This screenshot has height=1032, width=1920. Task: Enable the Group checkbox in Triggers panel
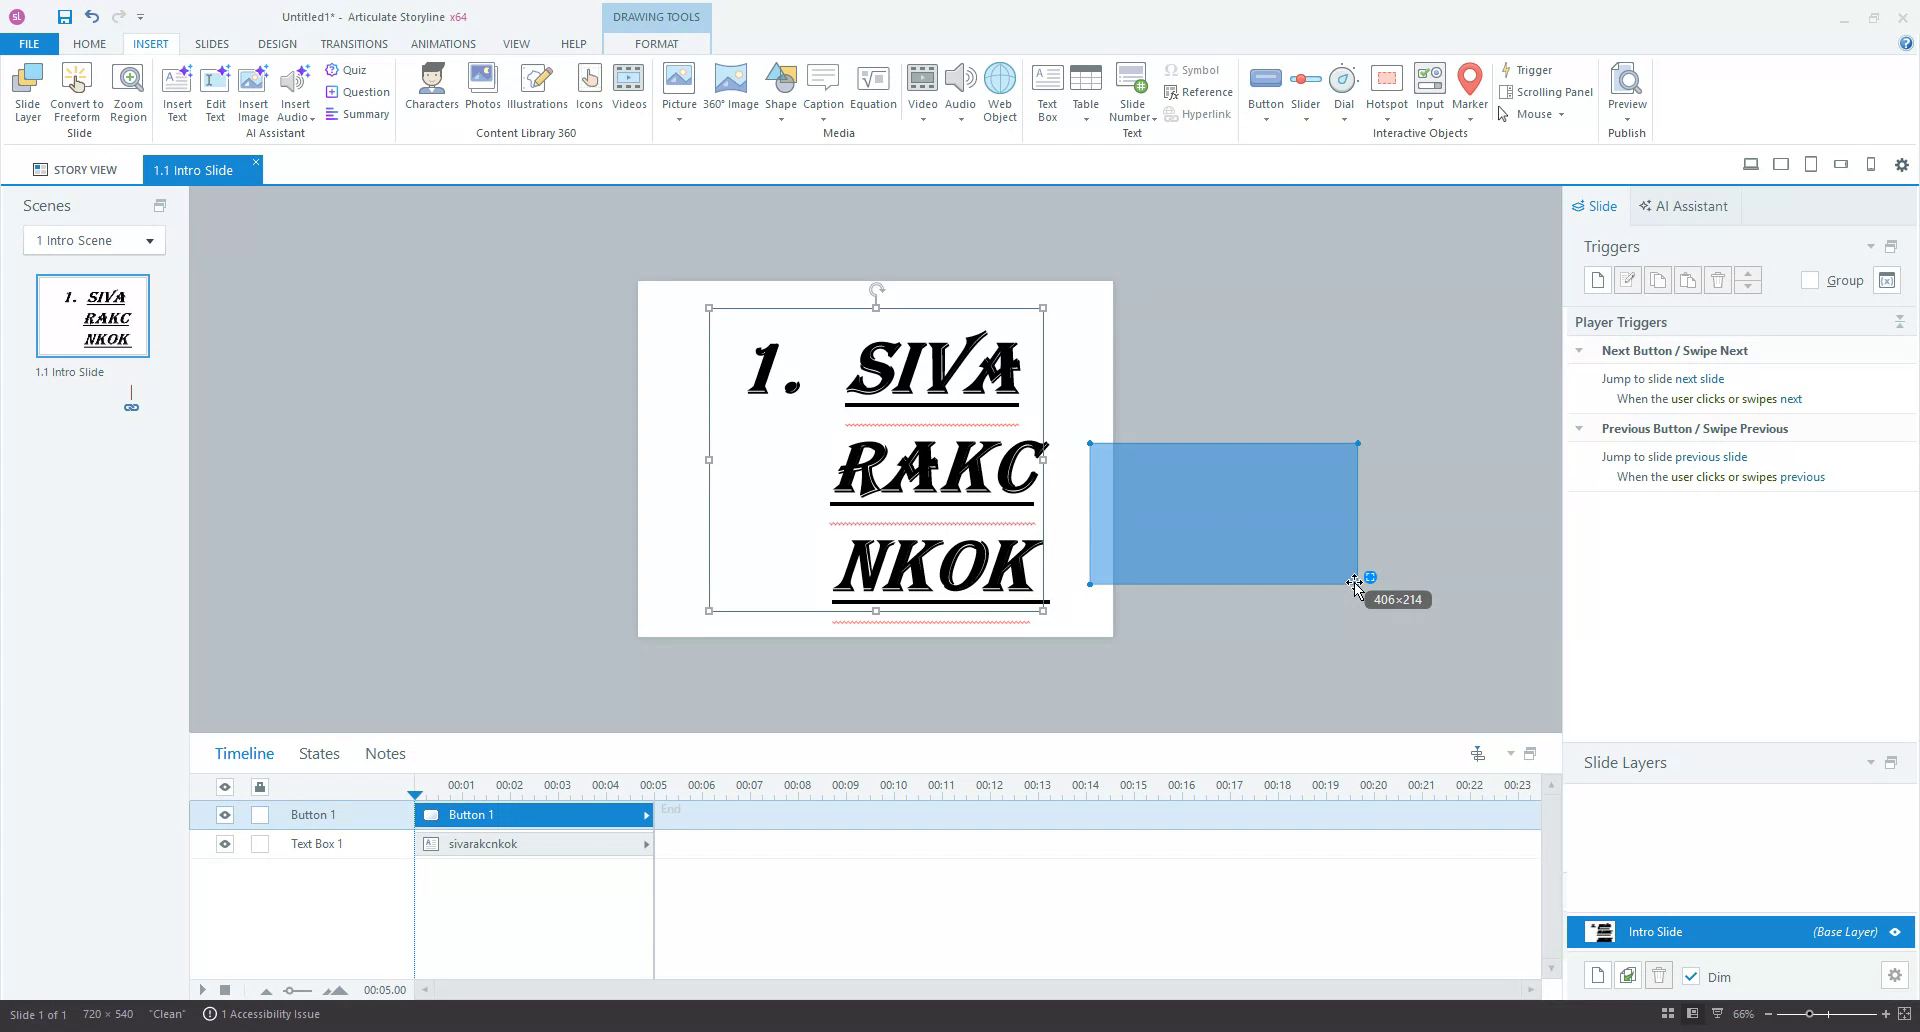(x=1810, y=281)
